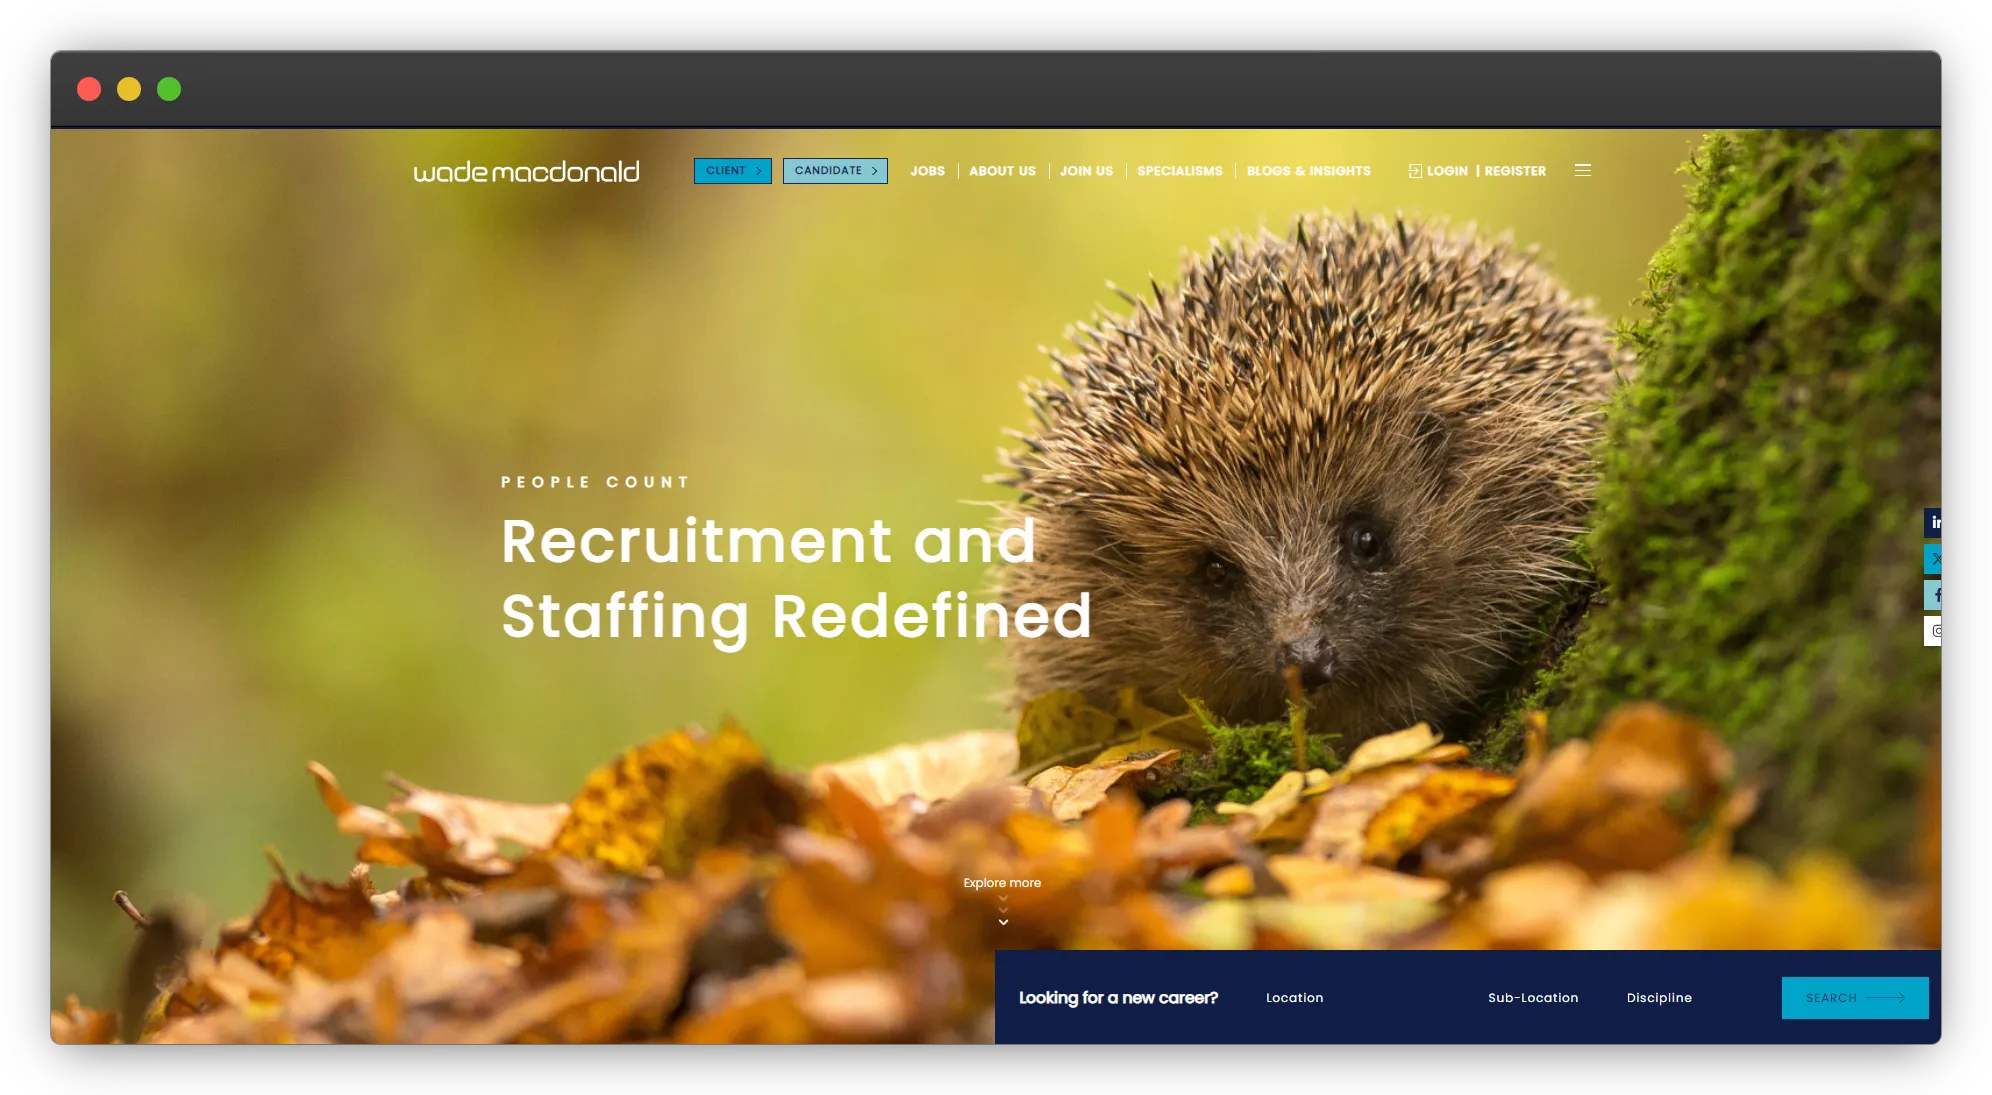Open the Specialisms menu item

(x=1179, y=171)
